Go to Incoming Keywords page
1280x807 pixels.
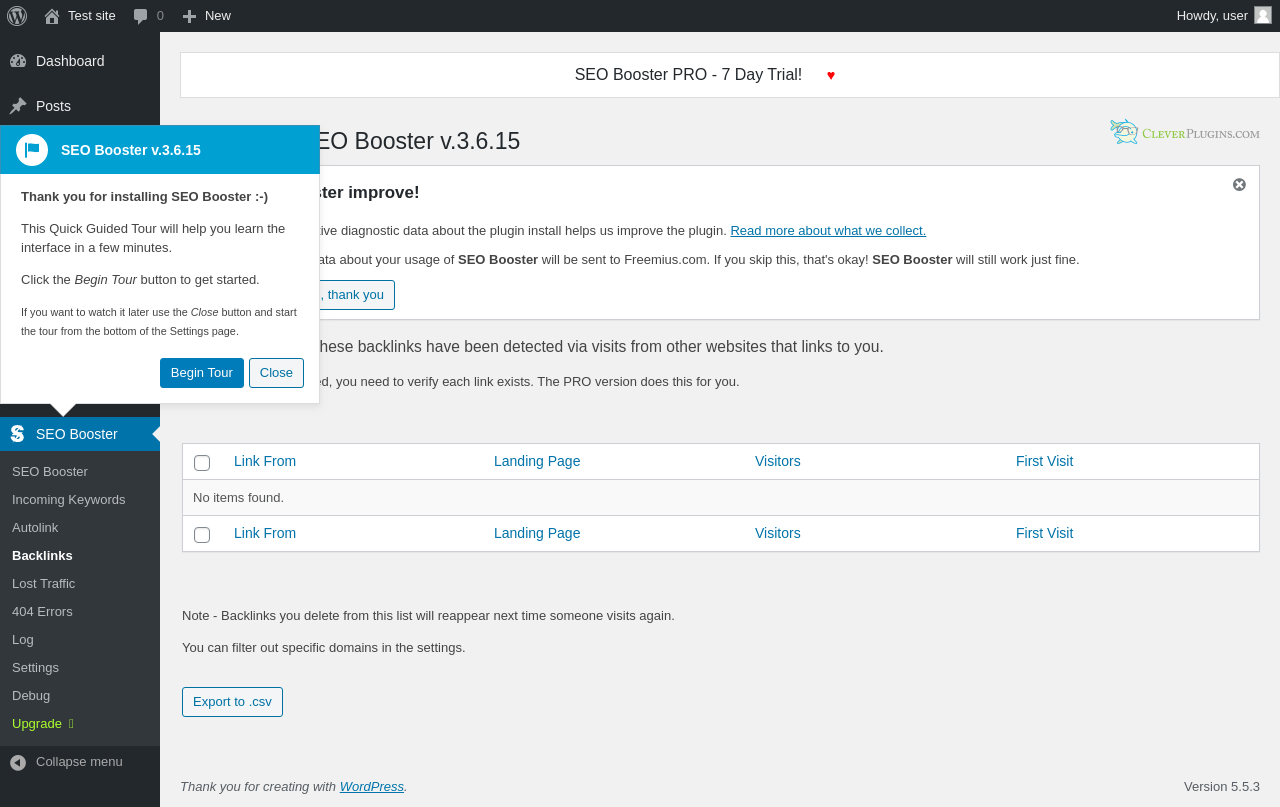click(x=69, y=500)
